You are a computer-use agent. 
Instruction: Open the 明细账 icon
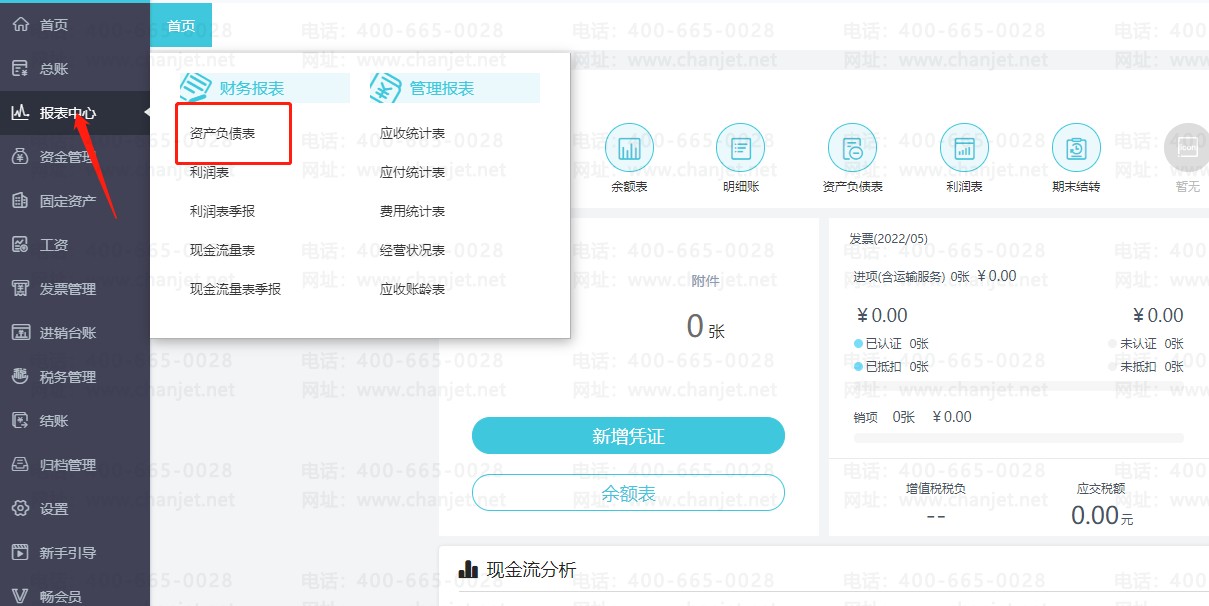click(x=741, y=146)
